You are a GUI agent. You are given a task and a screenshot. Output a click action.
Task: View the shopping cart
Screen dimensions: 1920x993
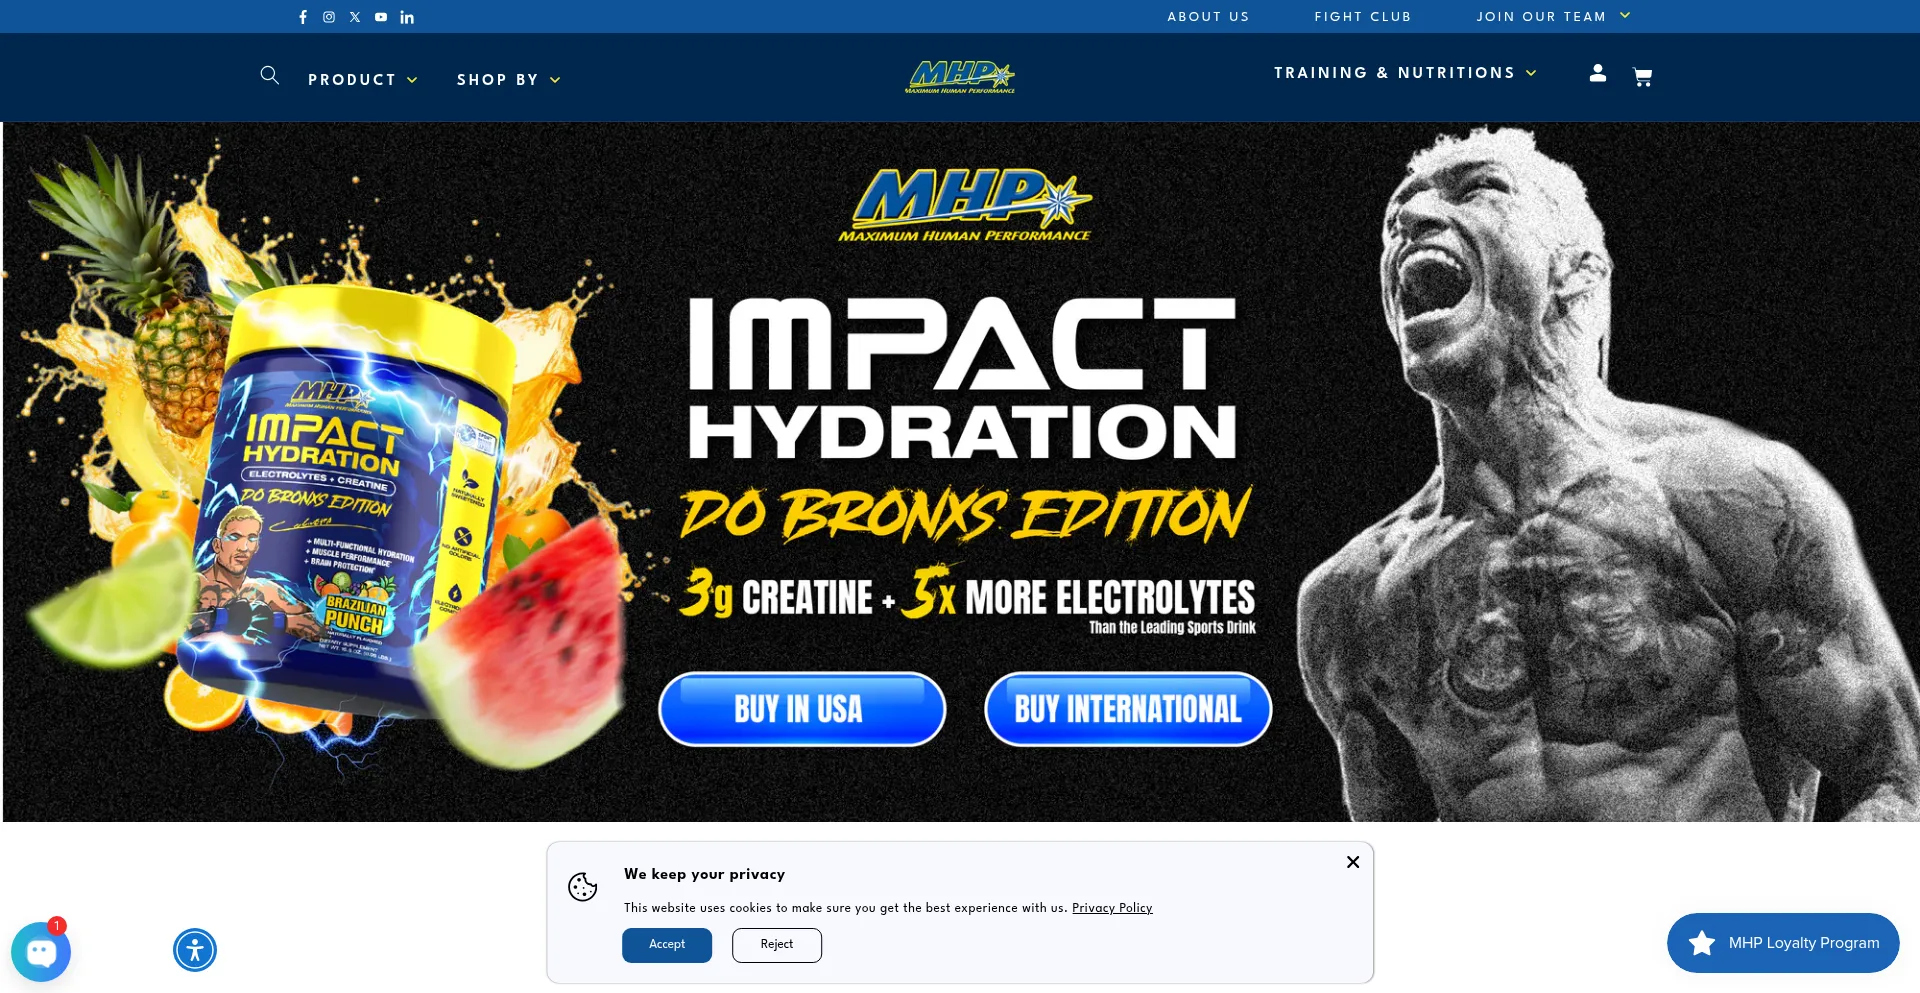click(1642, 77)
